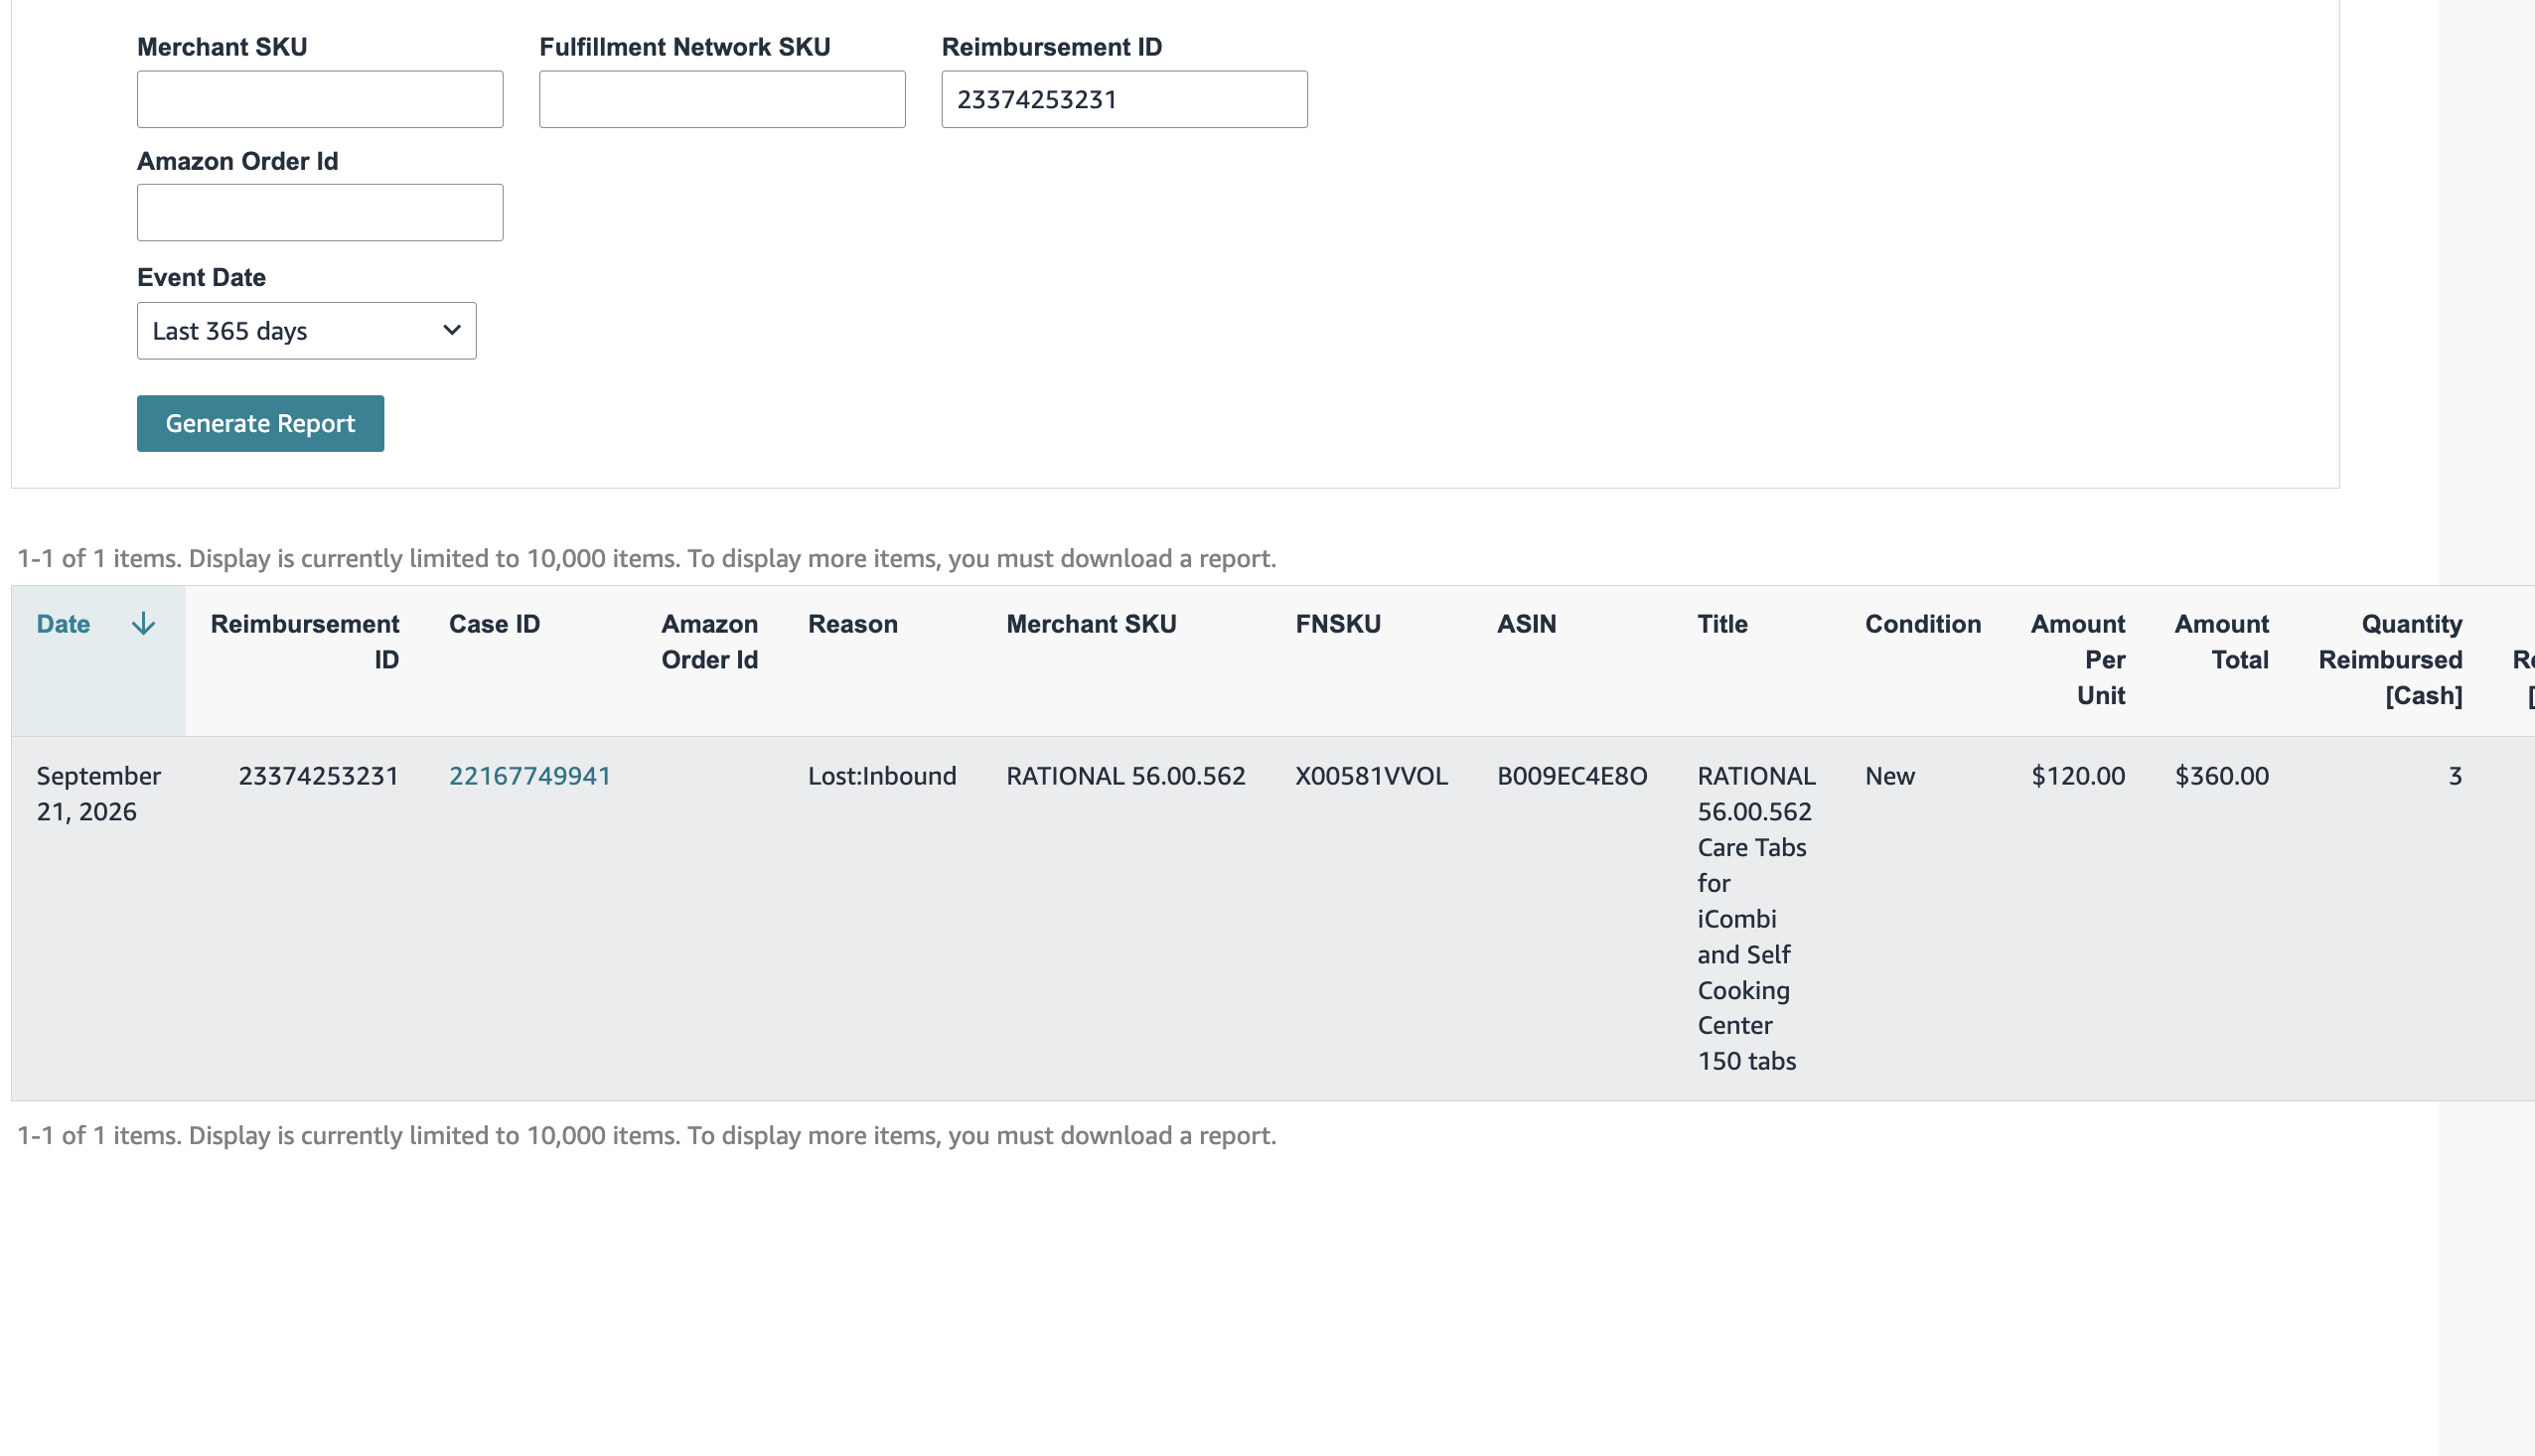Click the $120.00 amount per unit
This screenshot has height=1456, width=2535.
pos(2078,776)
